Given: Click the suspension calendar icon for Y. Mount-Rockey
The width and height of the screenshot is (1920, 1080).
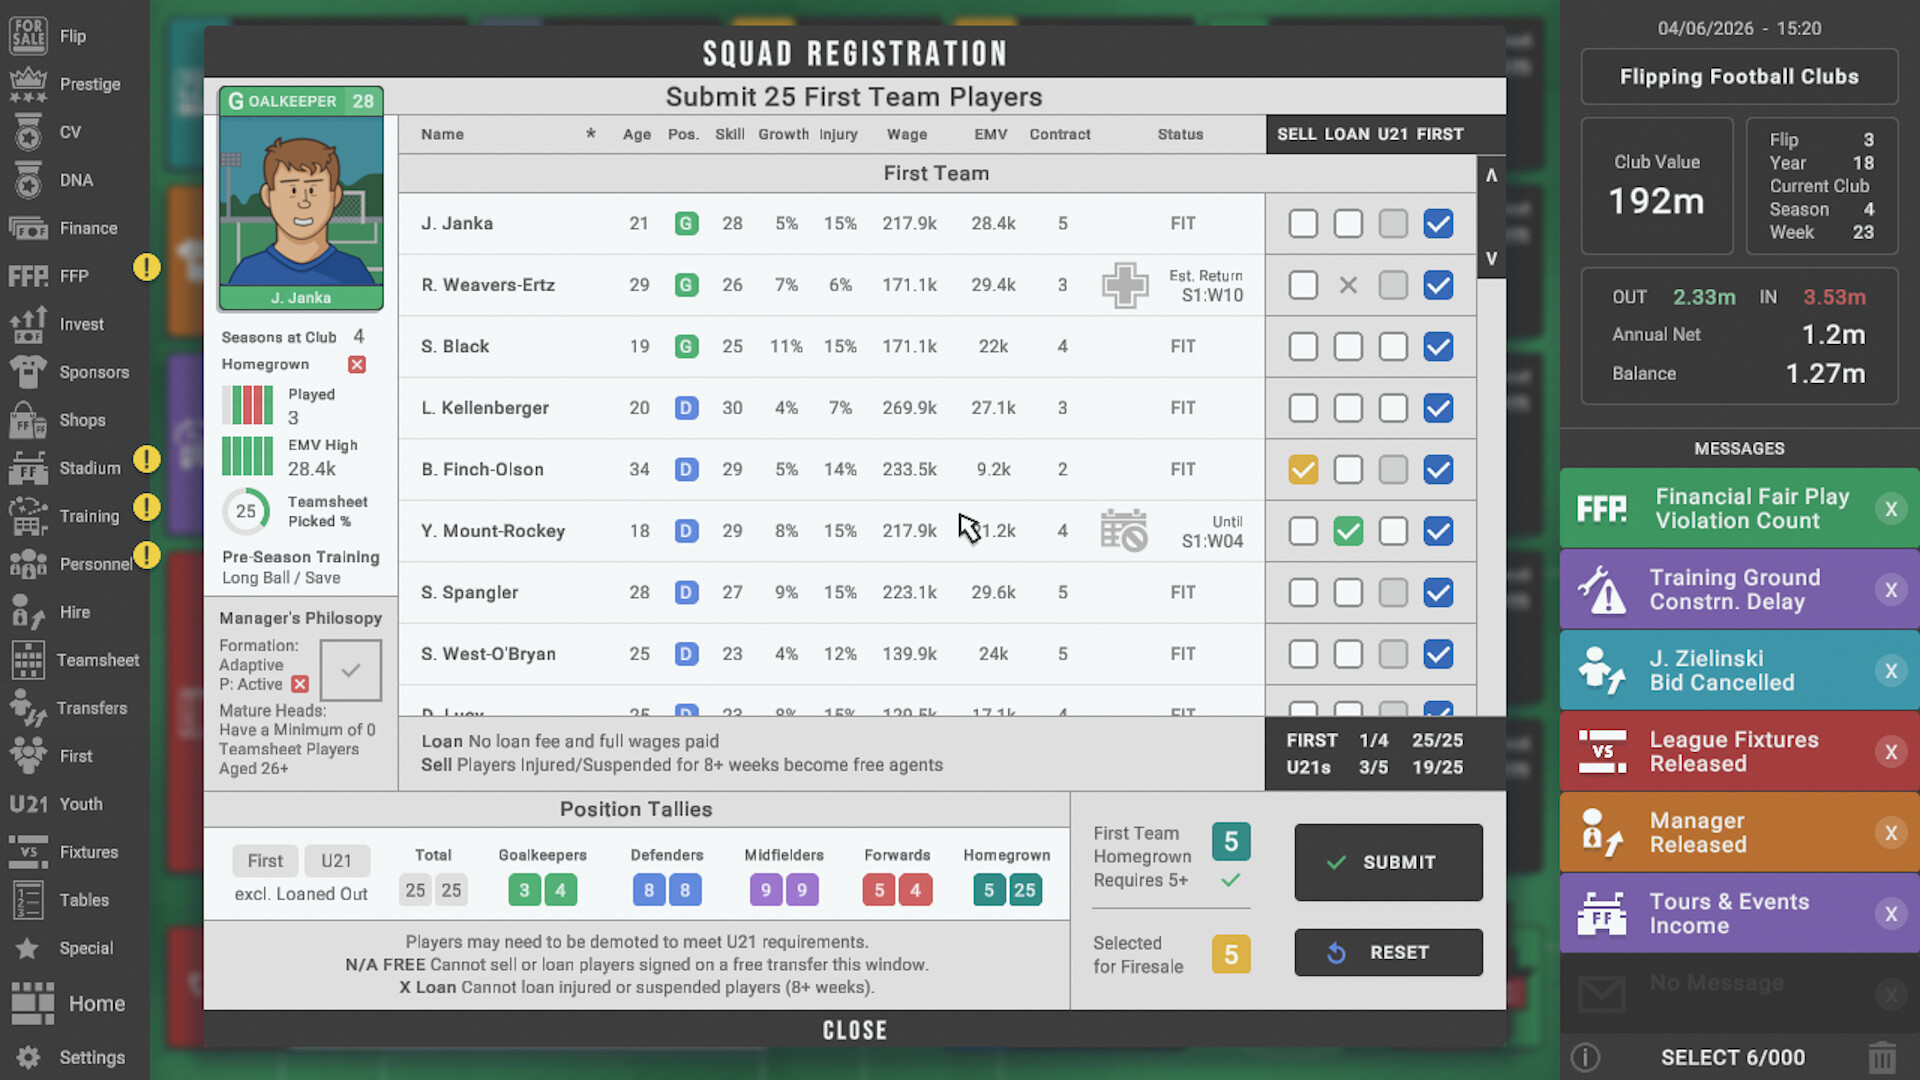Looking at the screenshot, I should [1124, 530].
